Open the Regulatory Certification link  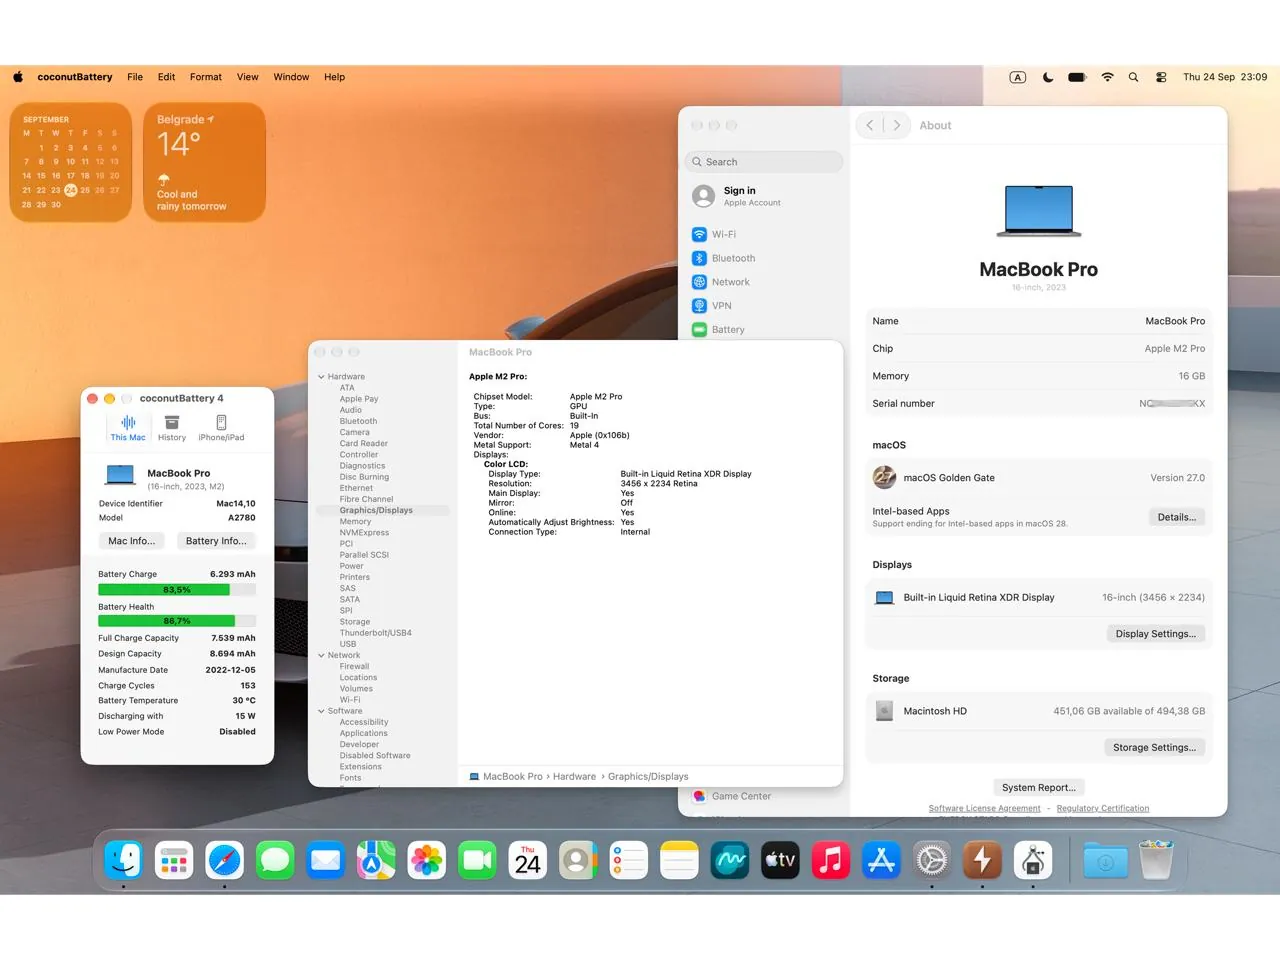point(1103,809)
